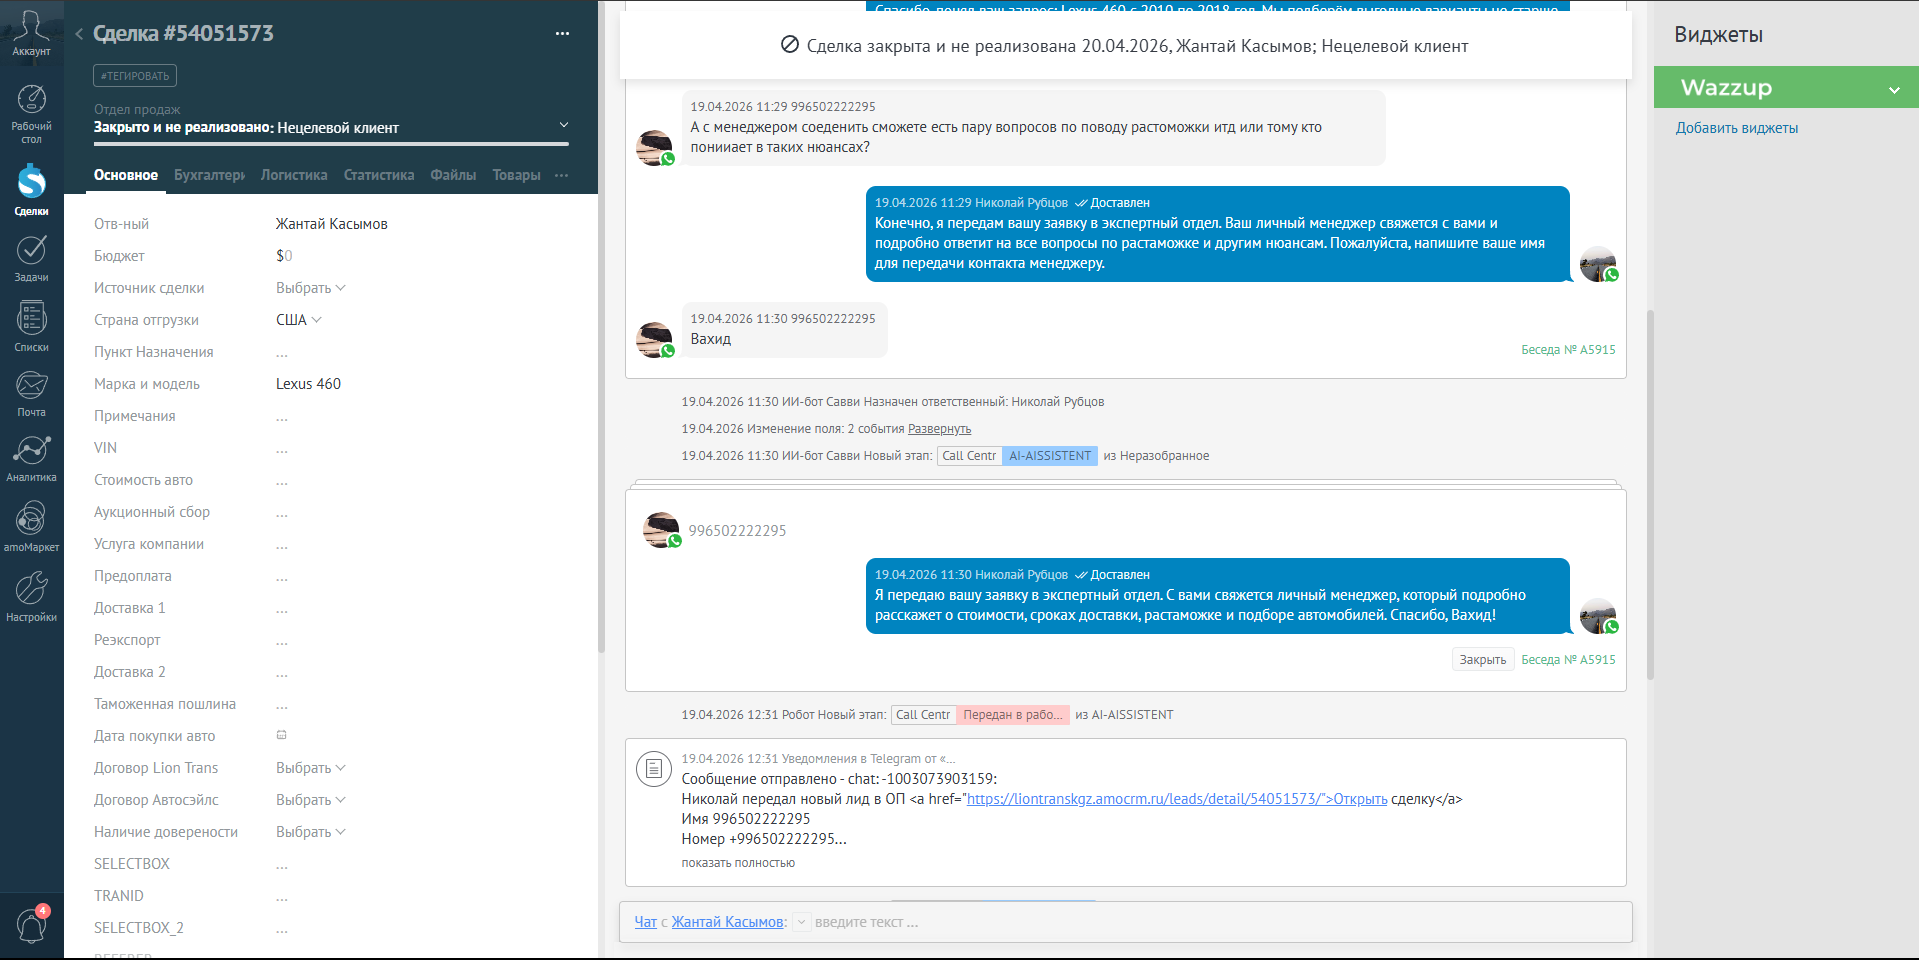
Task: Go back using arrow next to Сделка title
Action: click(78, 34)
